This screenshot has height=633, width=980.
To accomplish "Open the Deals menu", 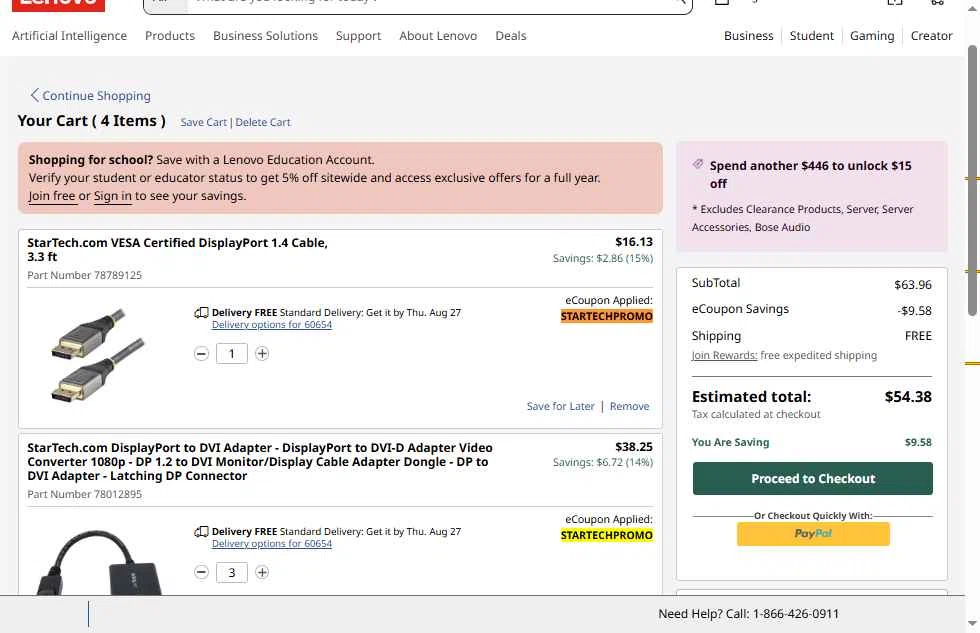I will point(511,36).
